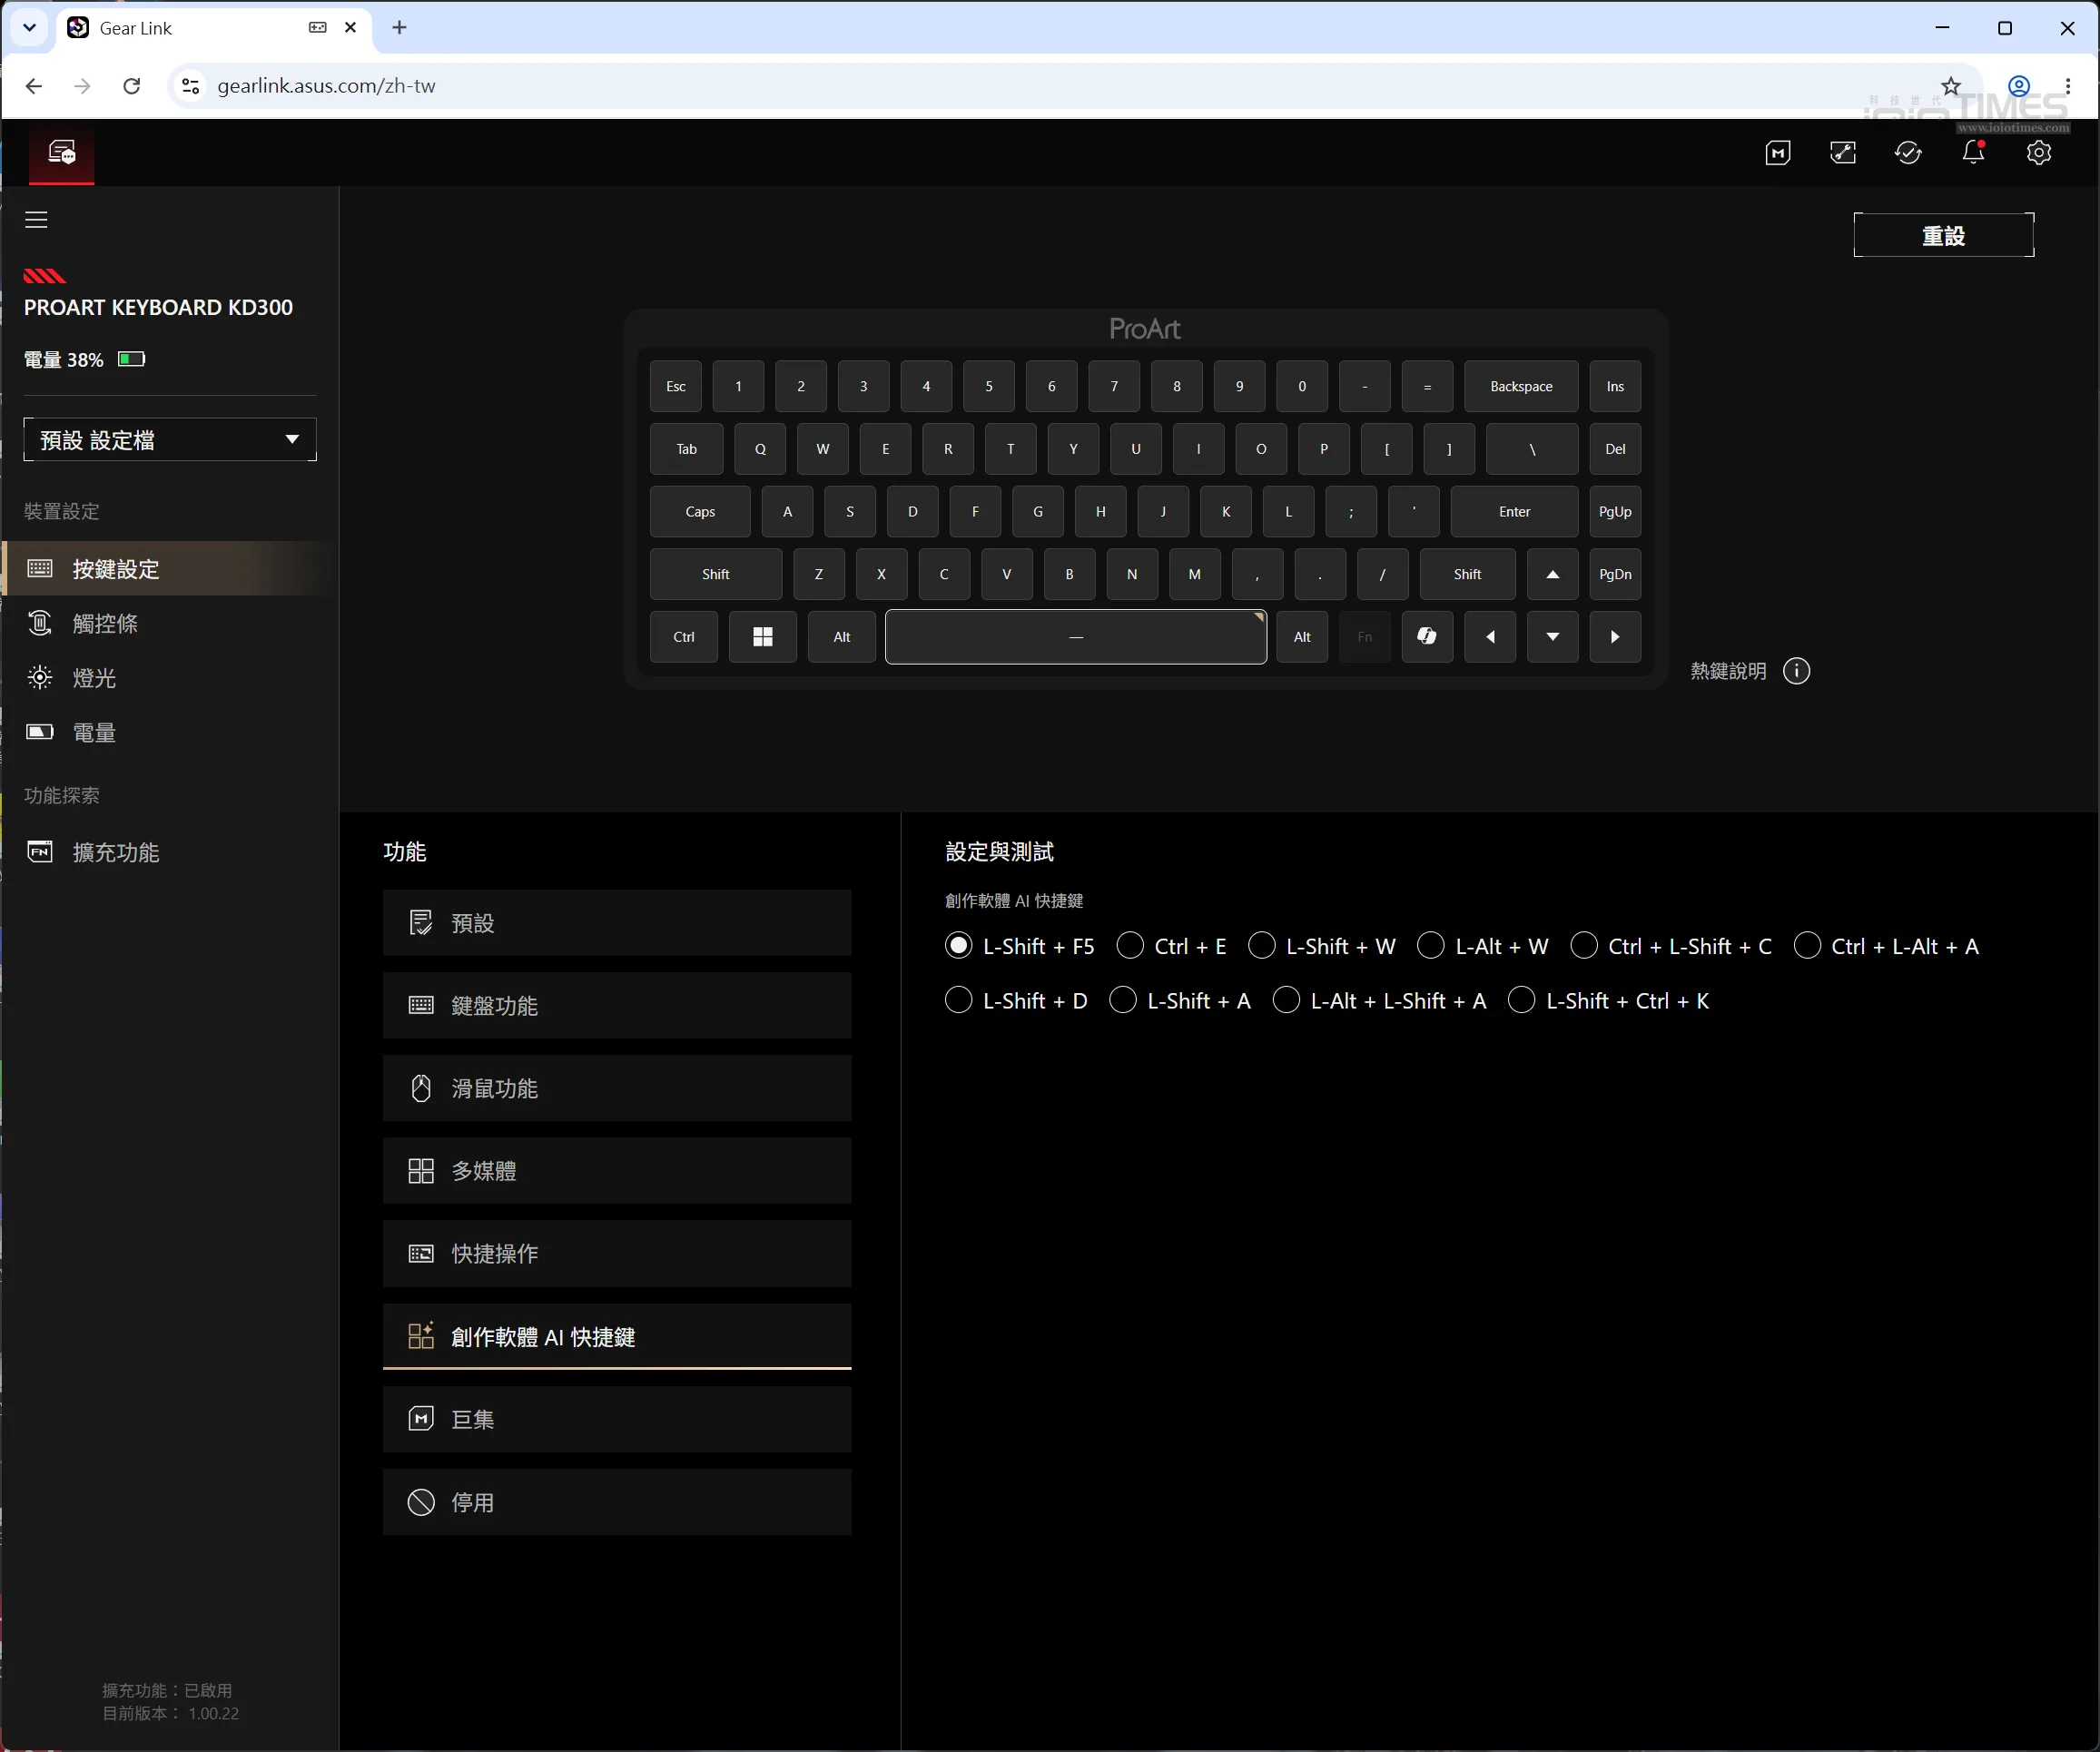Select the Ctrl + E shortcut
Viewport: 2100px width, 1752px height.
1171,946
